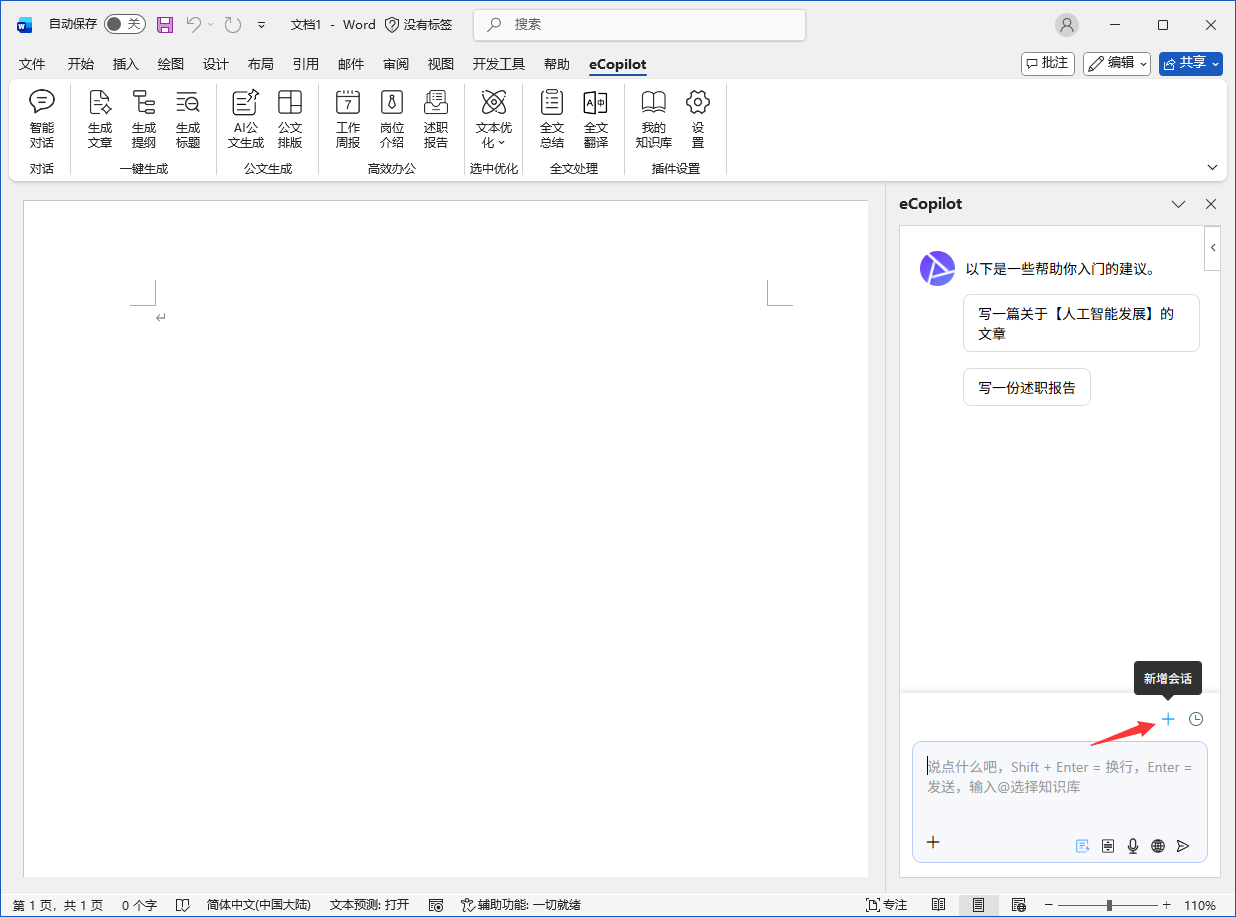1236x917 pixels.
Task: Launch AI公文生成 document generator
Action: click(x=245, y=119)
